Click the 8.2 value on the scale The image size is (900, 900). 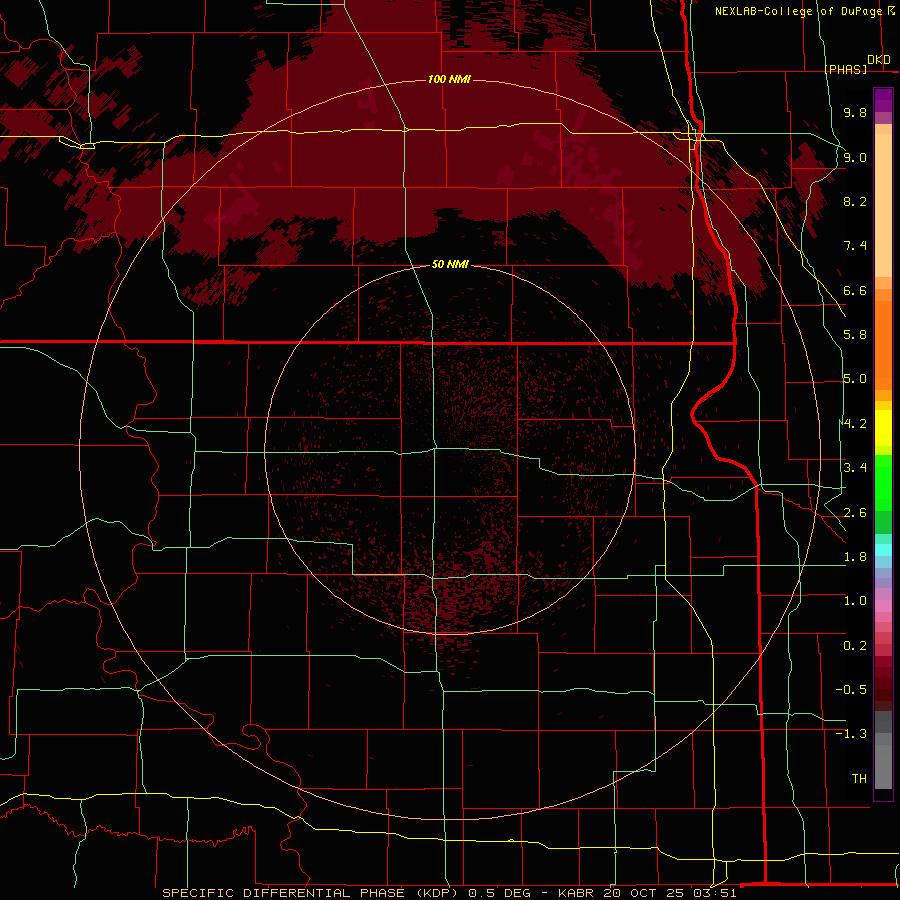coord(855,201)
